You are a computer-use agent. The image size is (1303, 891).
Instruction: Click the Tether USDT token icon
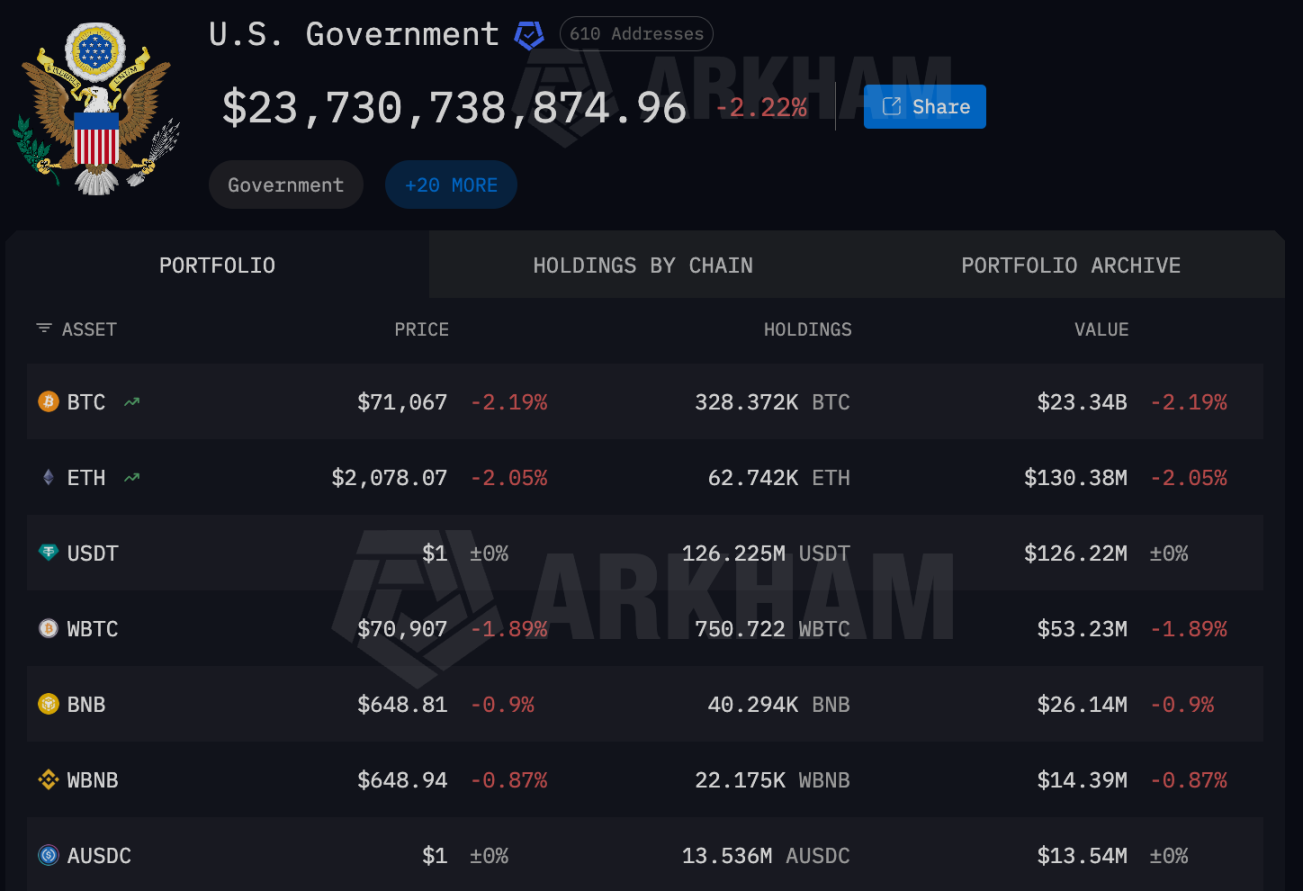48,553
